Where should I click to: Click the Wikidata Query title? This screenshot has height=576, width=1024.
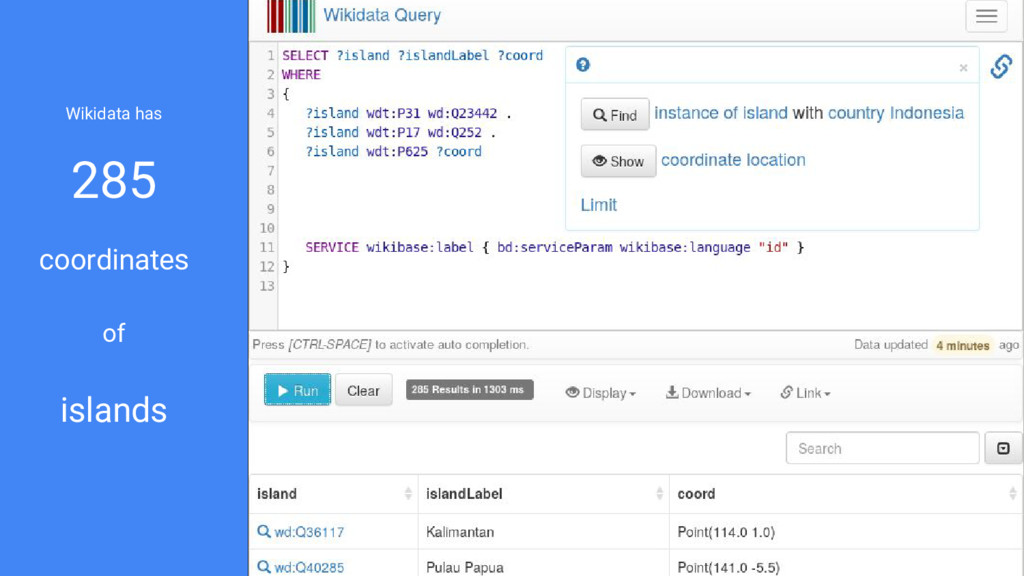(382, 15)
